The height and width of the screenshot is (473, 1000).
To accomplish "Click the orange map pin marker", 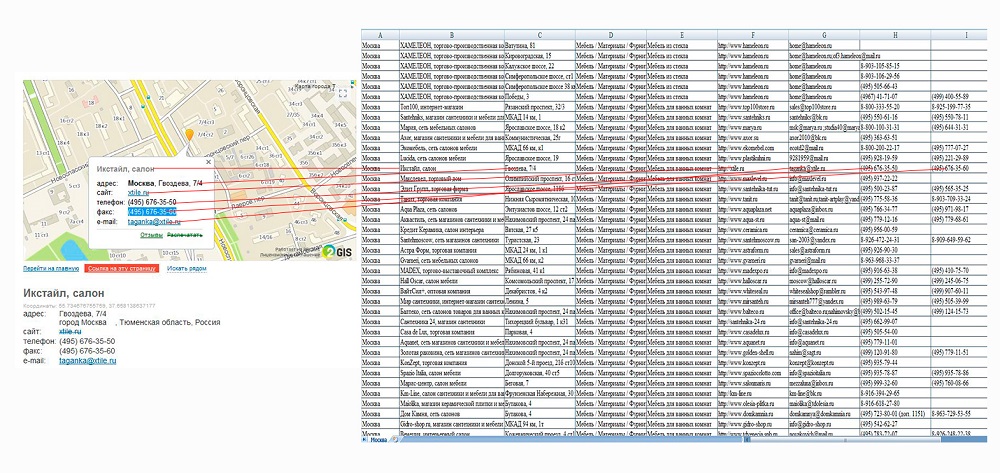I will (189, 133).
